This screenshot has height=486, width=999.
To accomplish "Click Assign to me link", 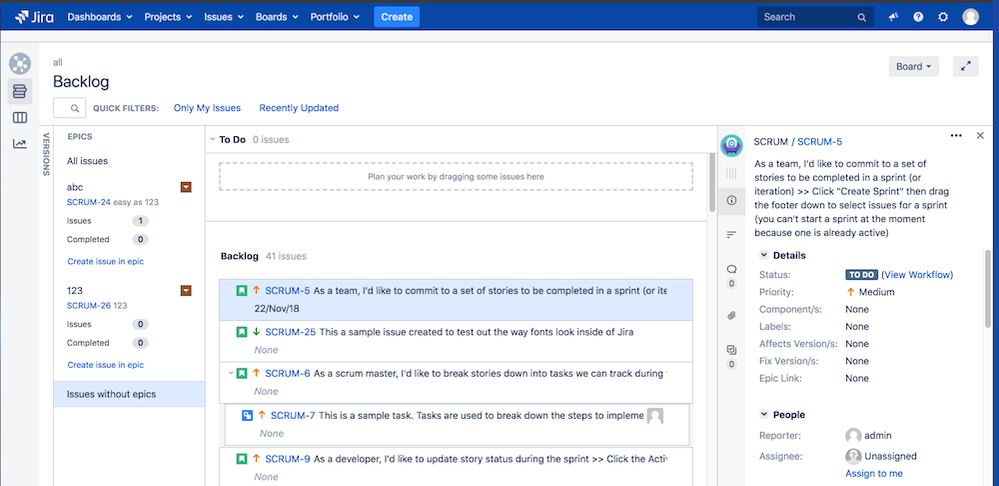I will [x=873, y=473].
